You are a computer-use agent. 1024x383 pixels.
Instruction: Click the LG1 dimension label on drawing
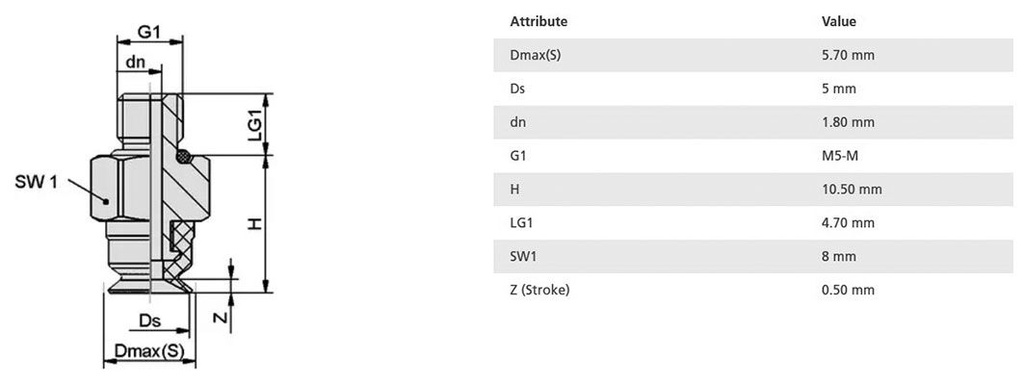[255, 125]
